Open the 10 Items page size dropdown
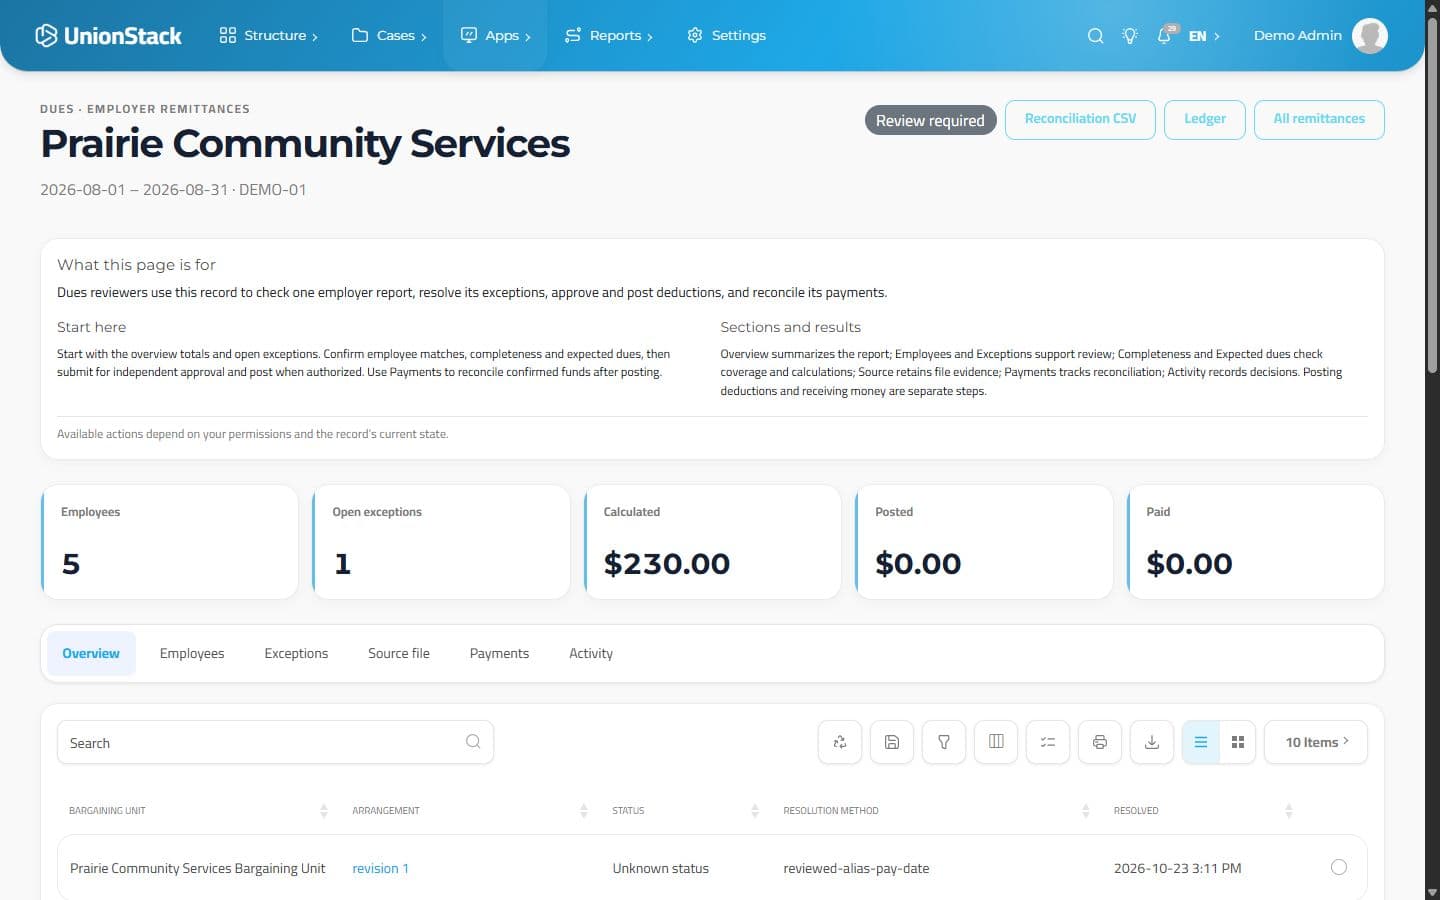Screen dimensions: 1440x900 (1316, 742)
